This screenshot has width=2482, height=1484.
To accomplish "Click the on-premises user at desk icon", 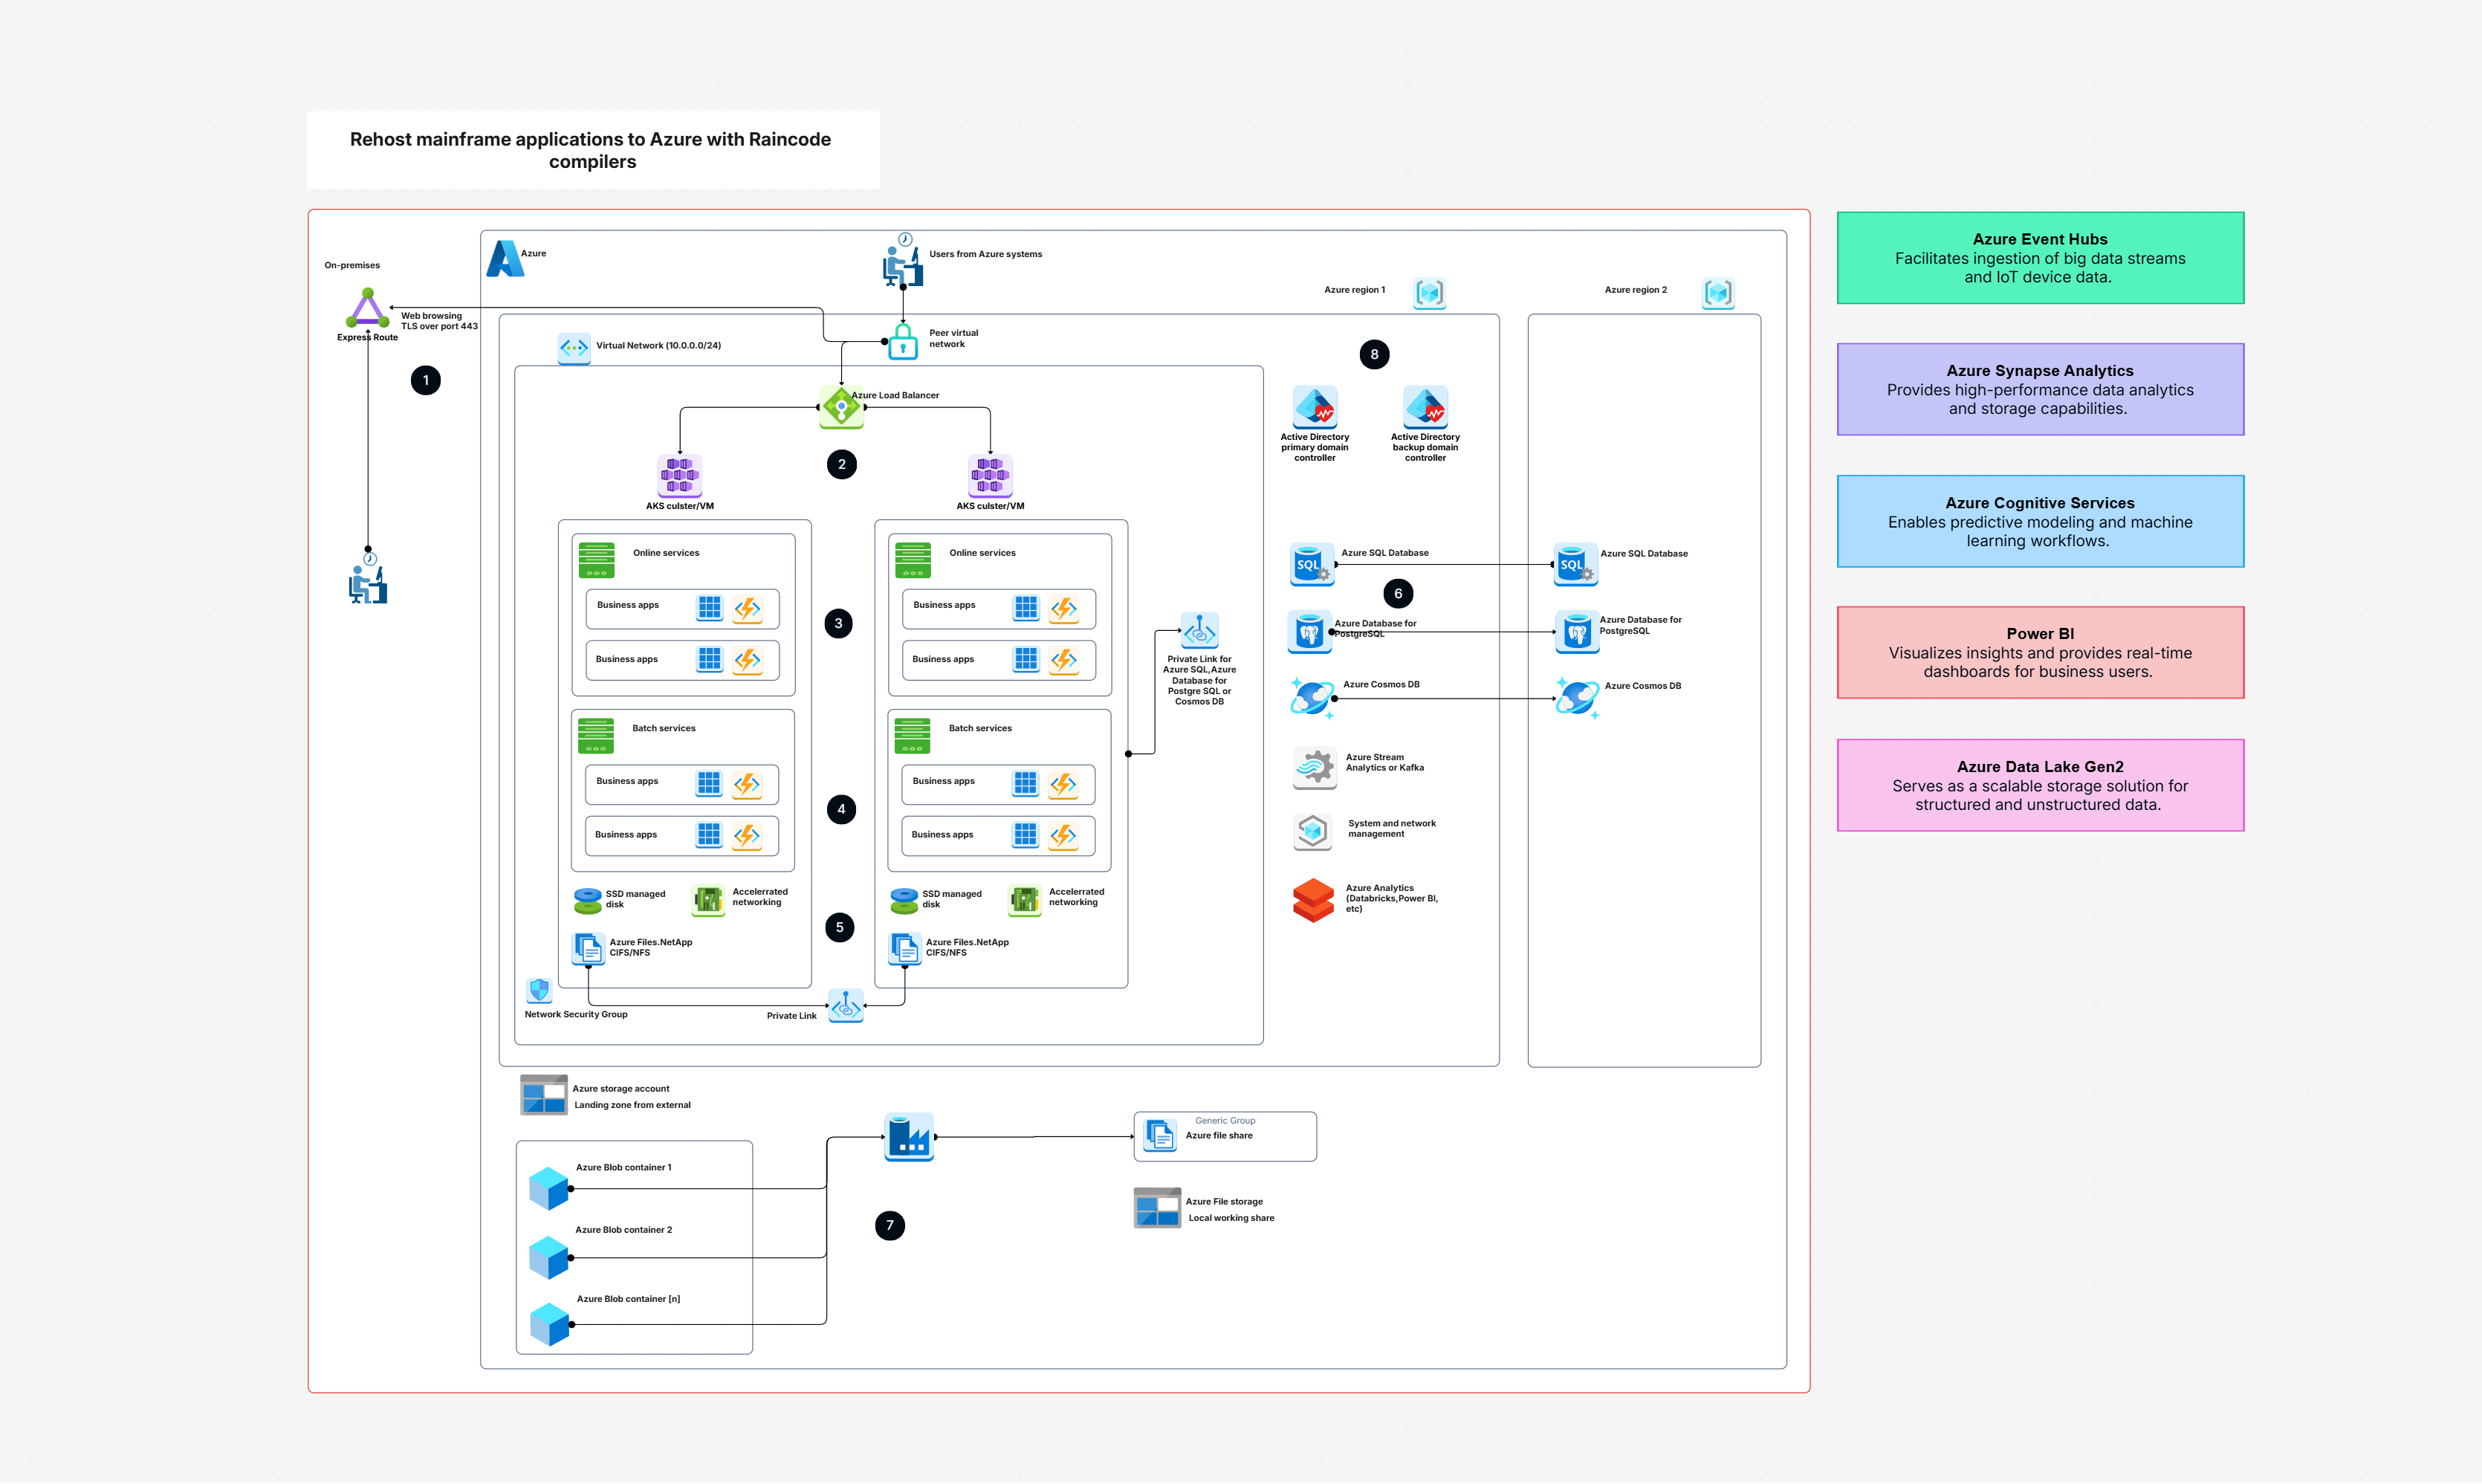I will 368,579.
